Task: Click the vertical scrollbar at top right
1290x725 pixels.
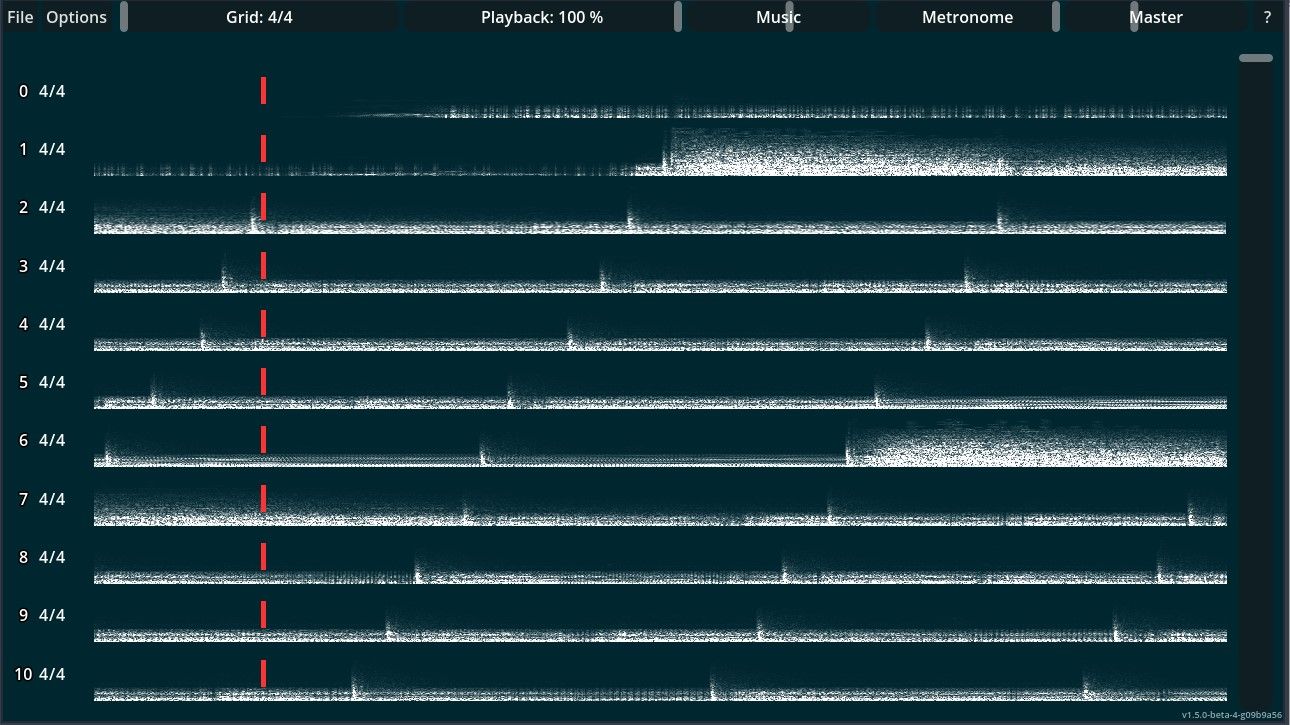Action: click(x=1256, y=57)
